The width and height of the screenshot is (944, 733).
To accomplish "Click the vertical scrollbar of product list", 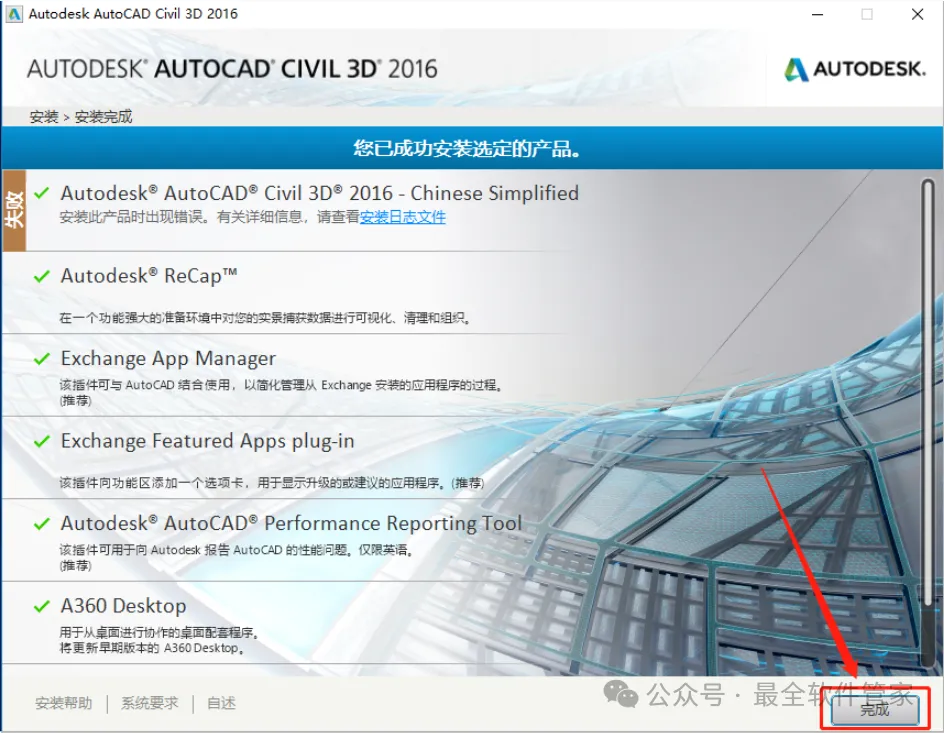I will (x=928, y=421).
